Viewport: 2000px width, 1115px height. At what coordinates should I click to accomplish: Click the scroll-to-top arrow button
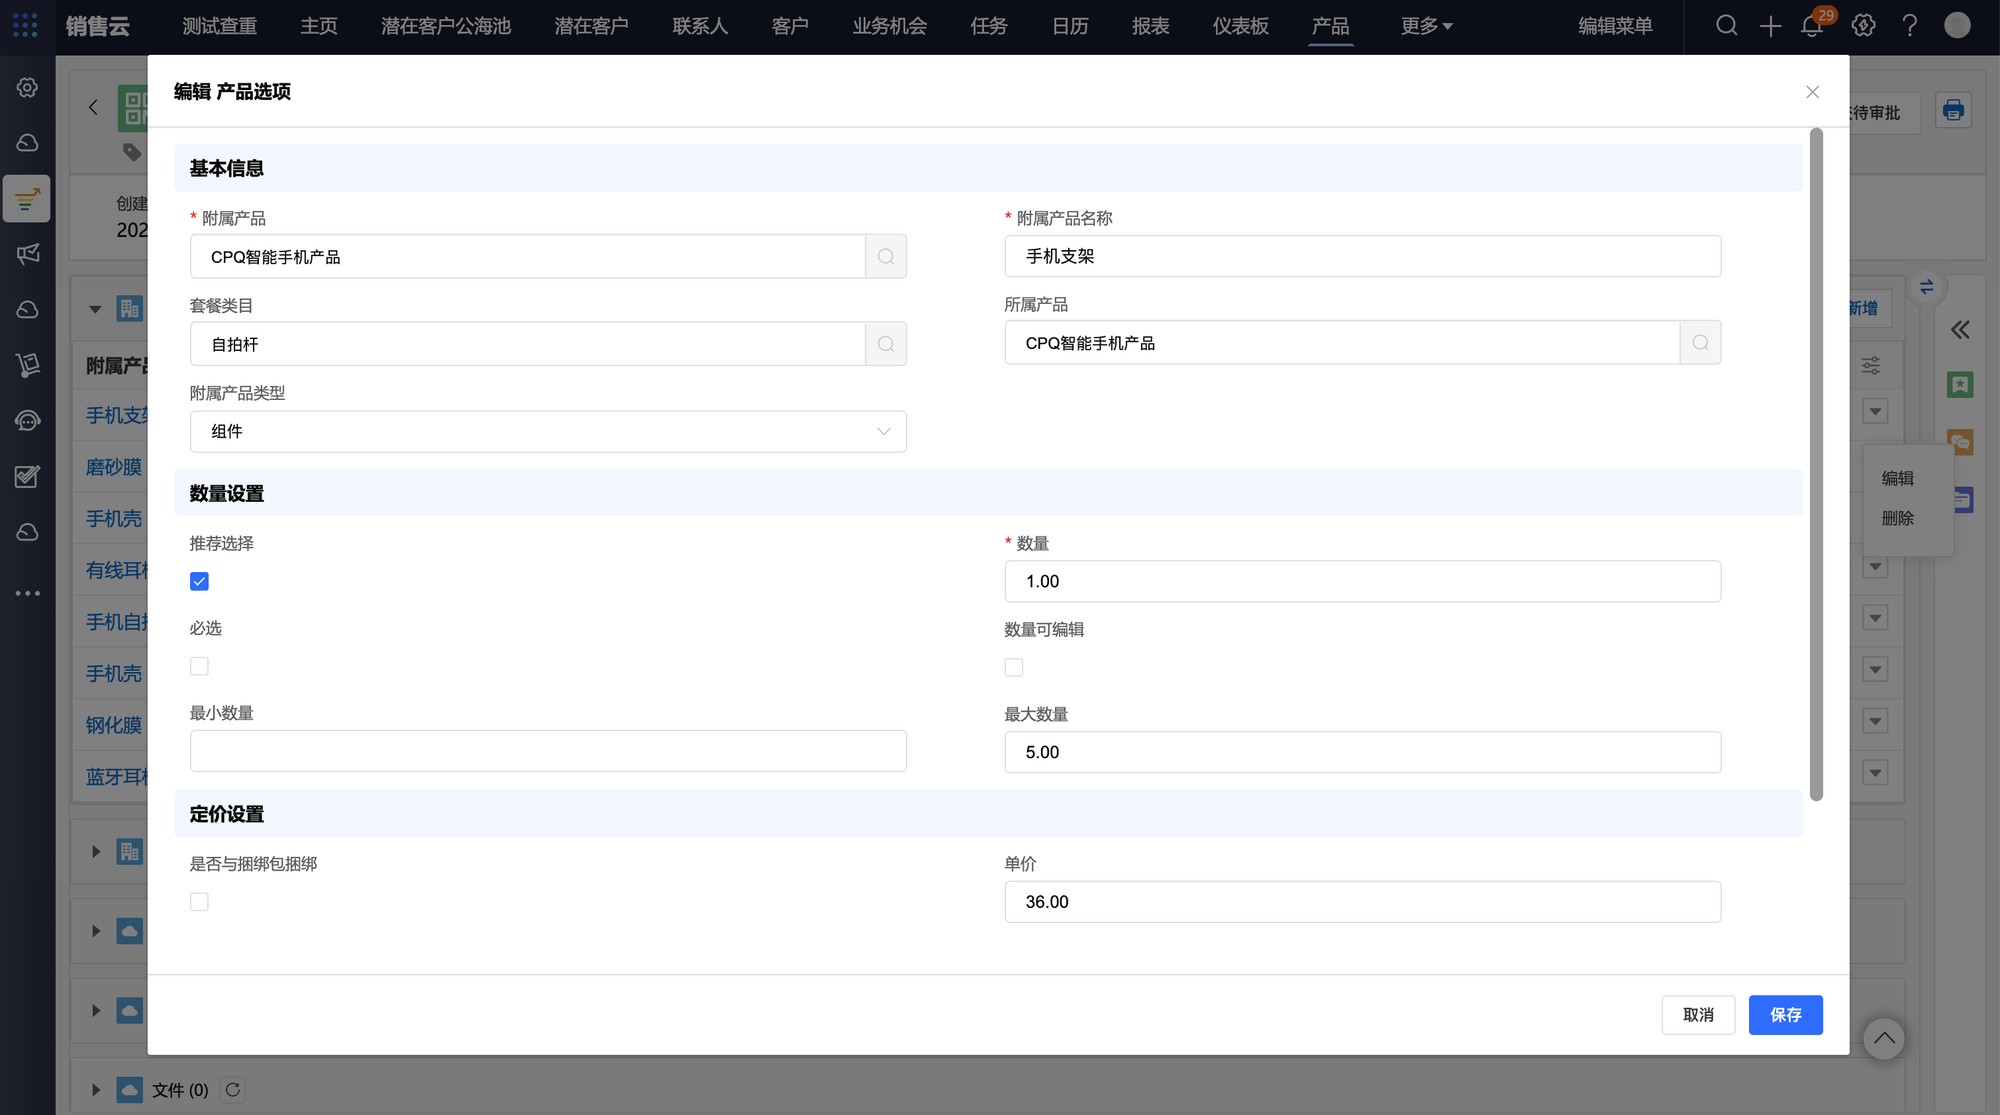pyautogui.click(x=1884, y=1038)
